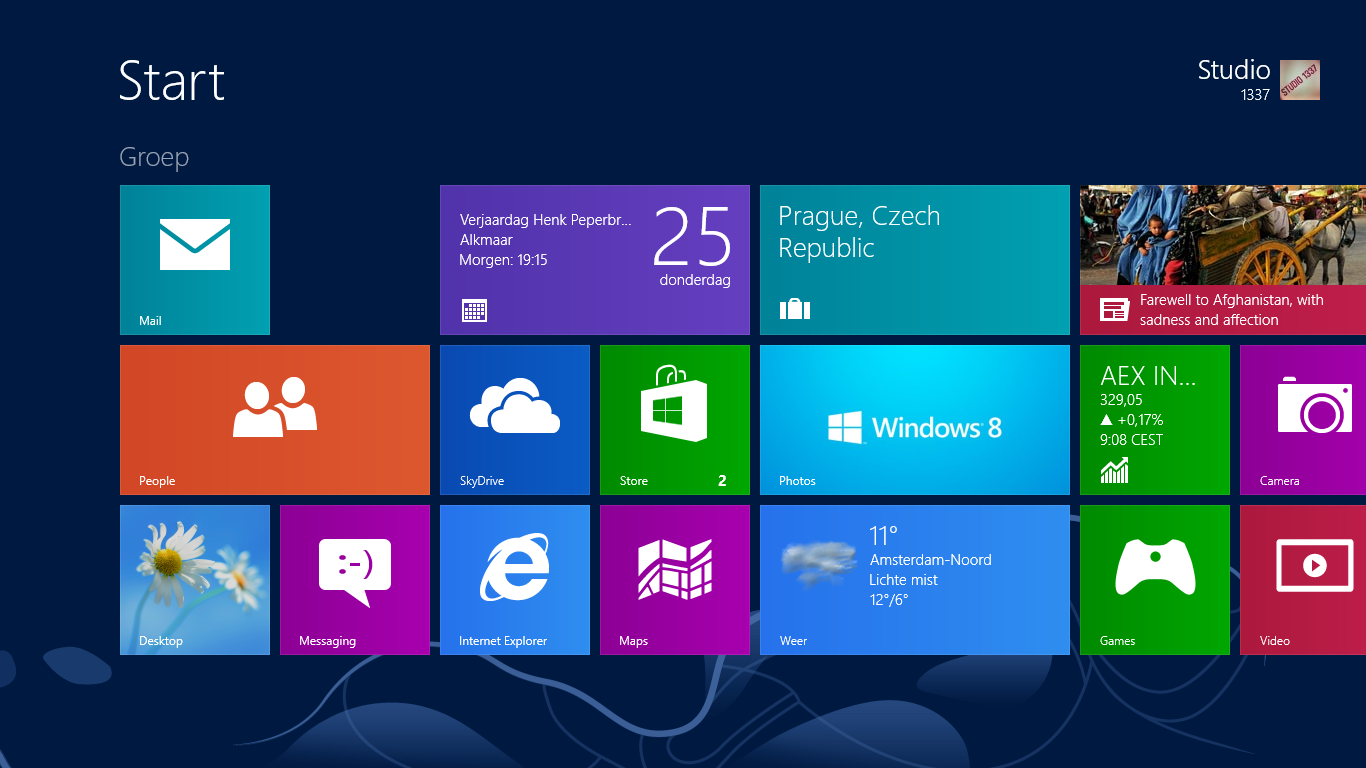Launch SkyDrive cloud icon
The image size is (1366, 768).
tap(515, 406)
